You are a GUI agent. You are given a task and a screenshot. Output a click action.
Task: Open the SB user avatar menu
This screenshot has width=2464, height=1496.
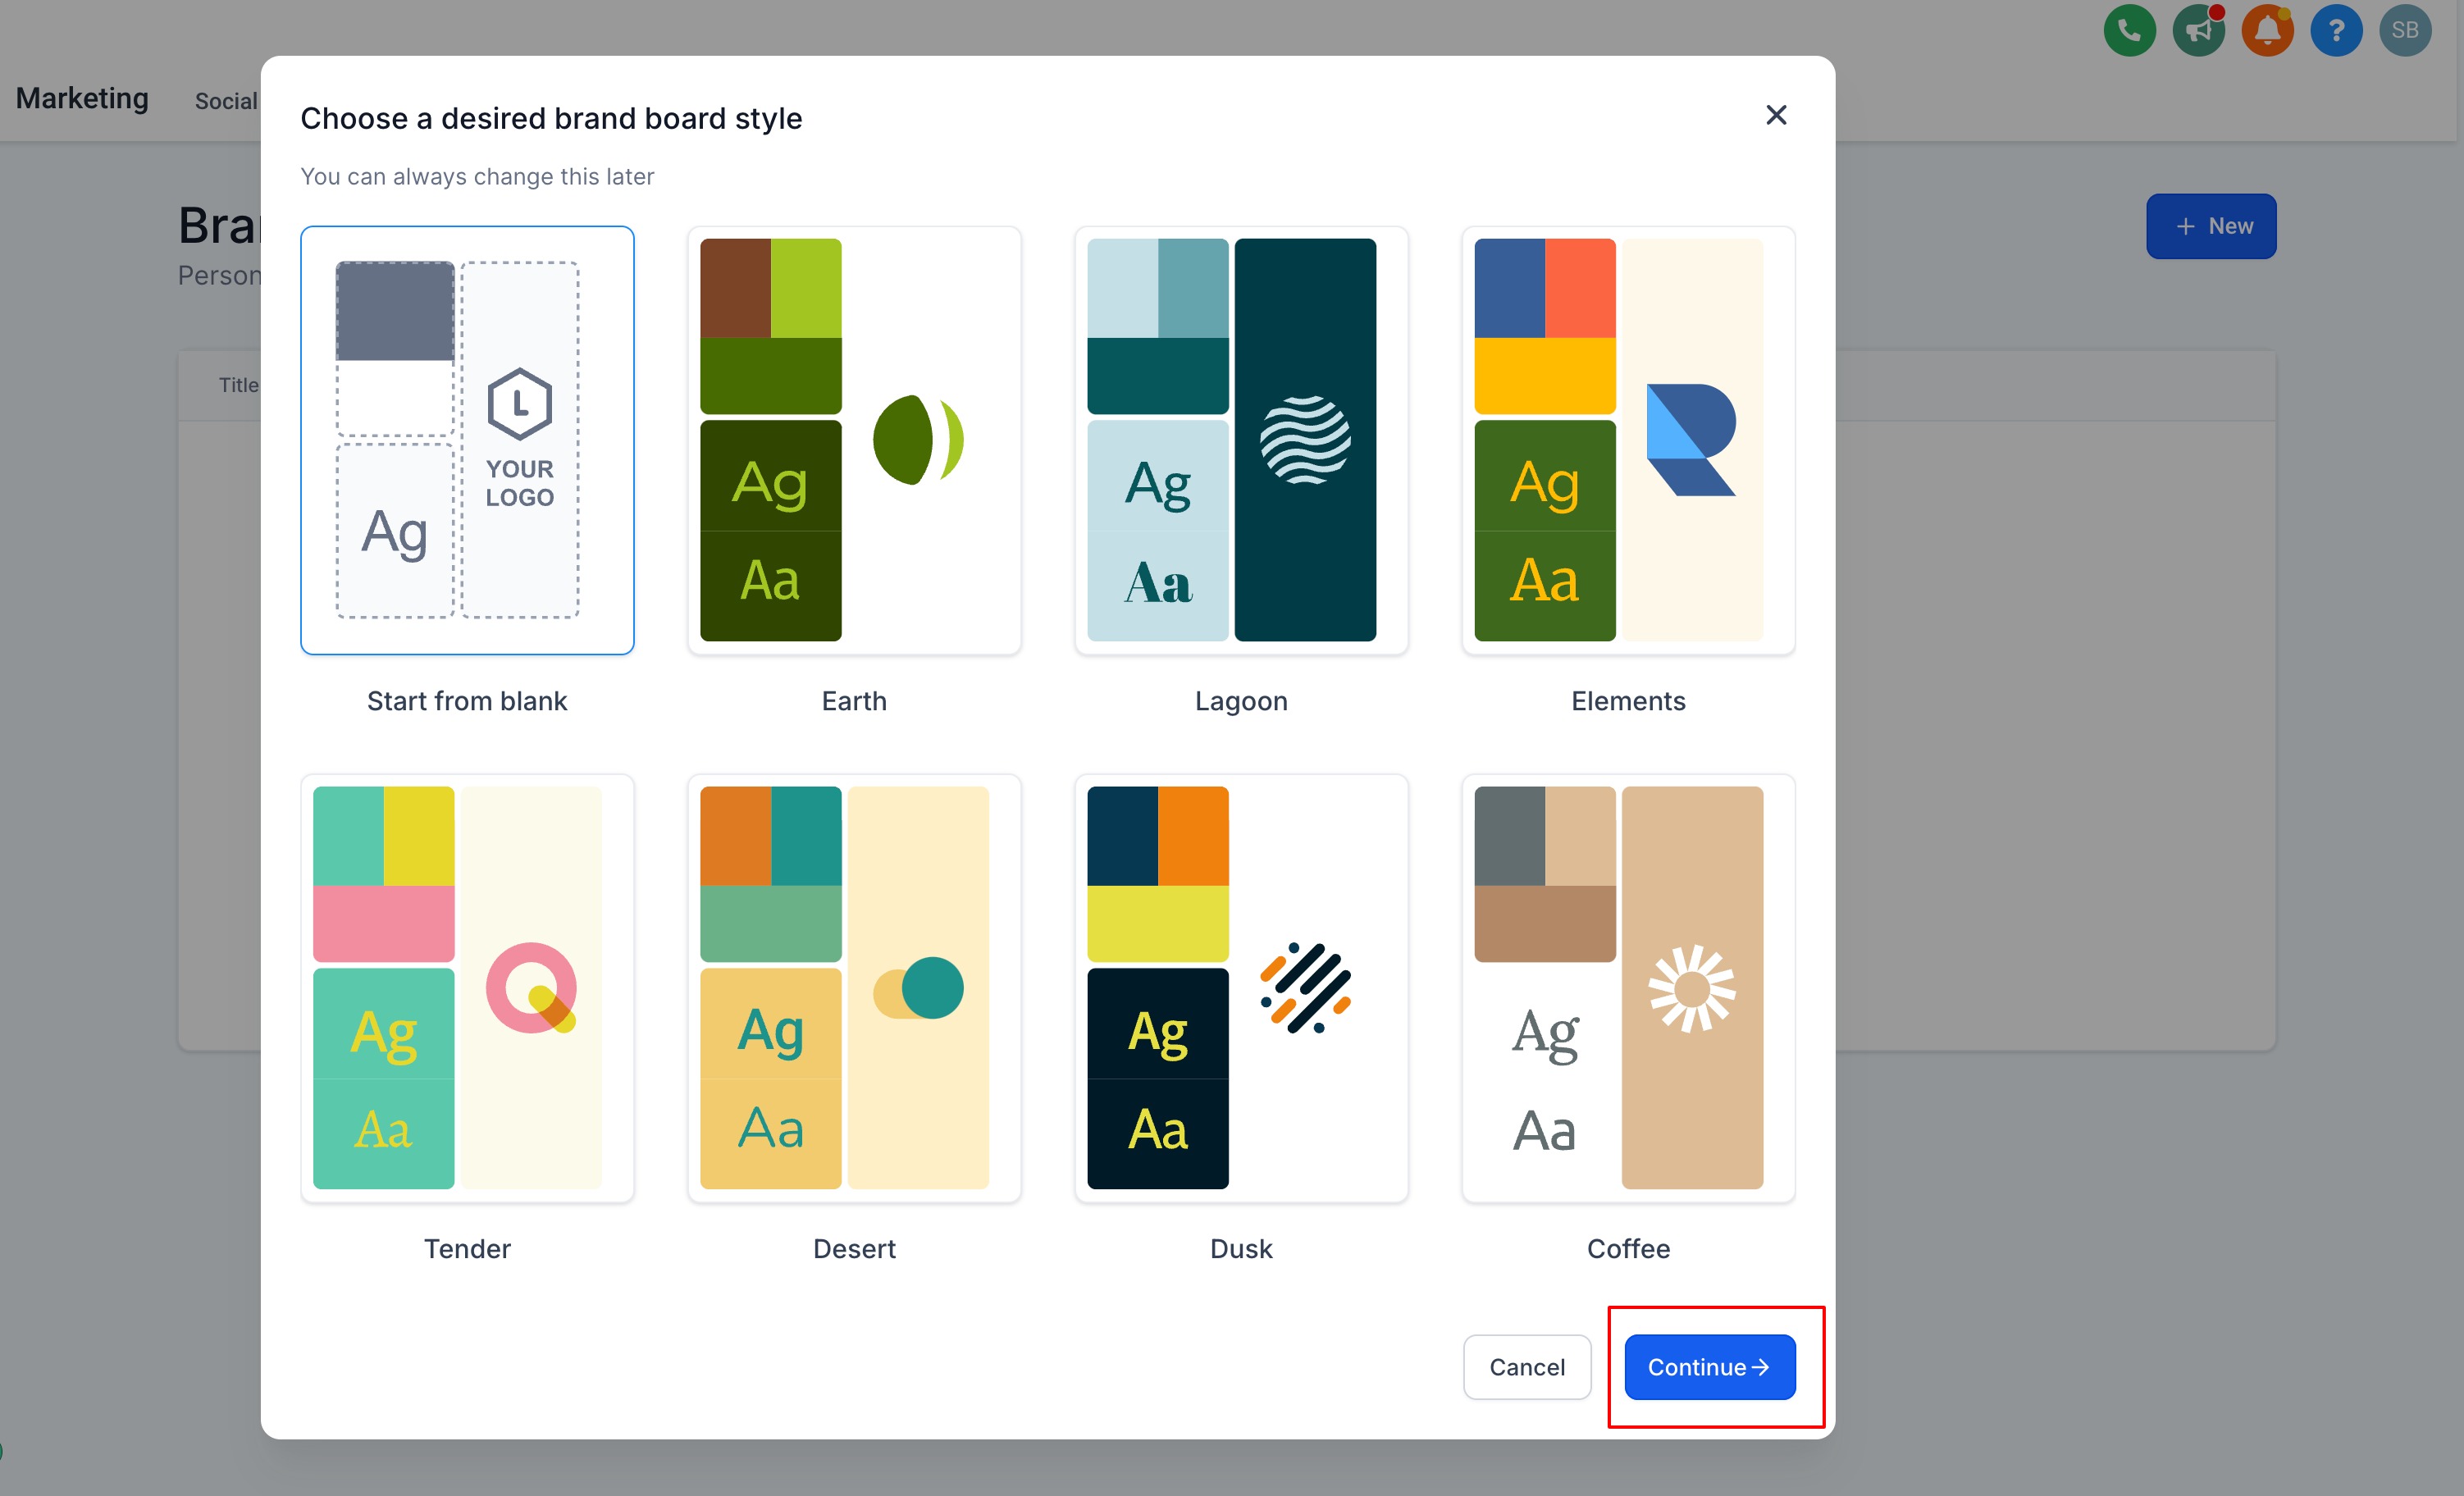2405,30
